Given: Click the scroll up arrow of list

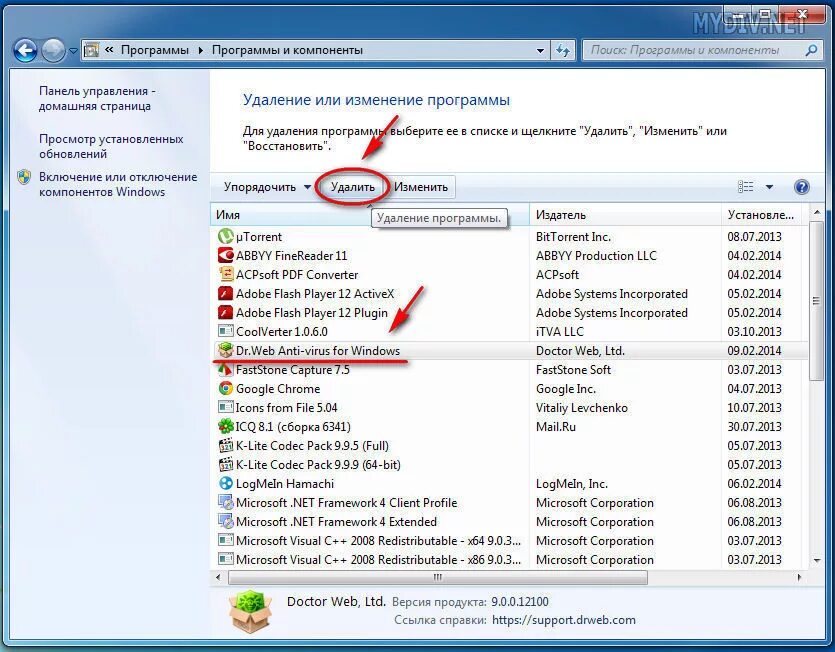Looking at the screenshot, I should pyautogui.click(x=816, y=213).
